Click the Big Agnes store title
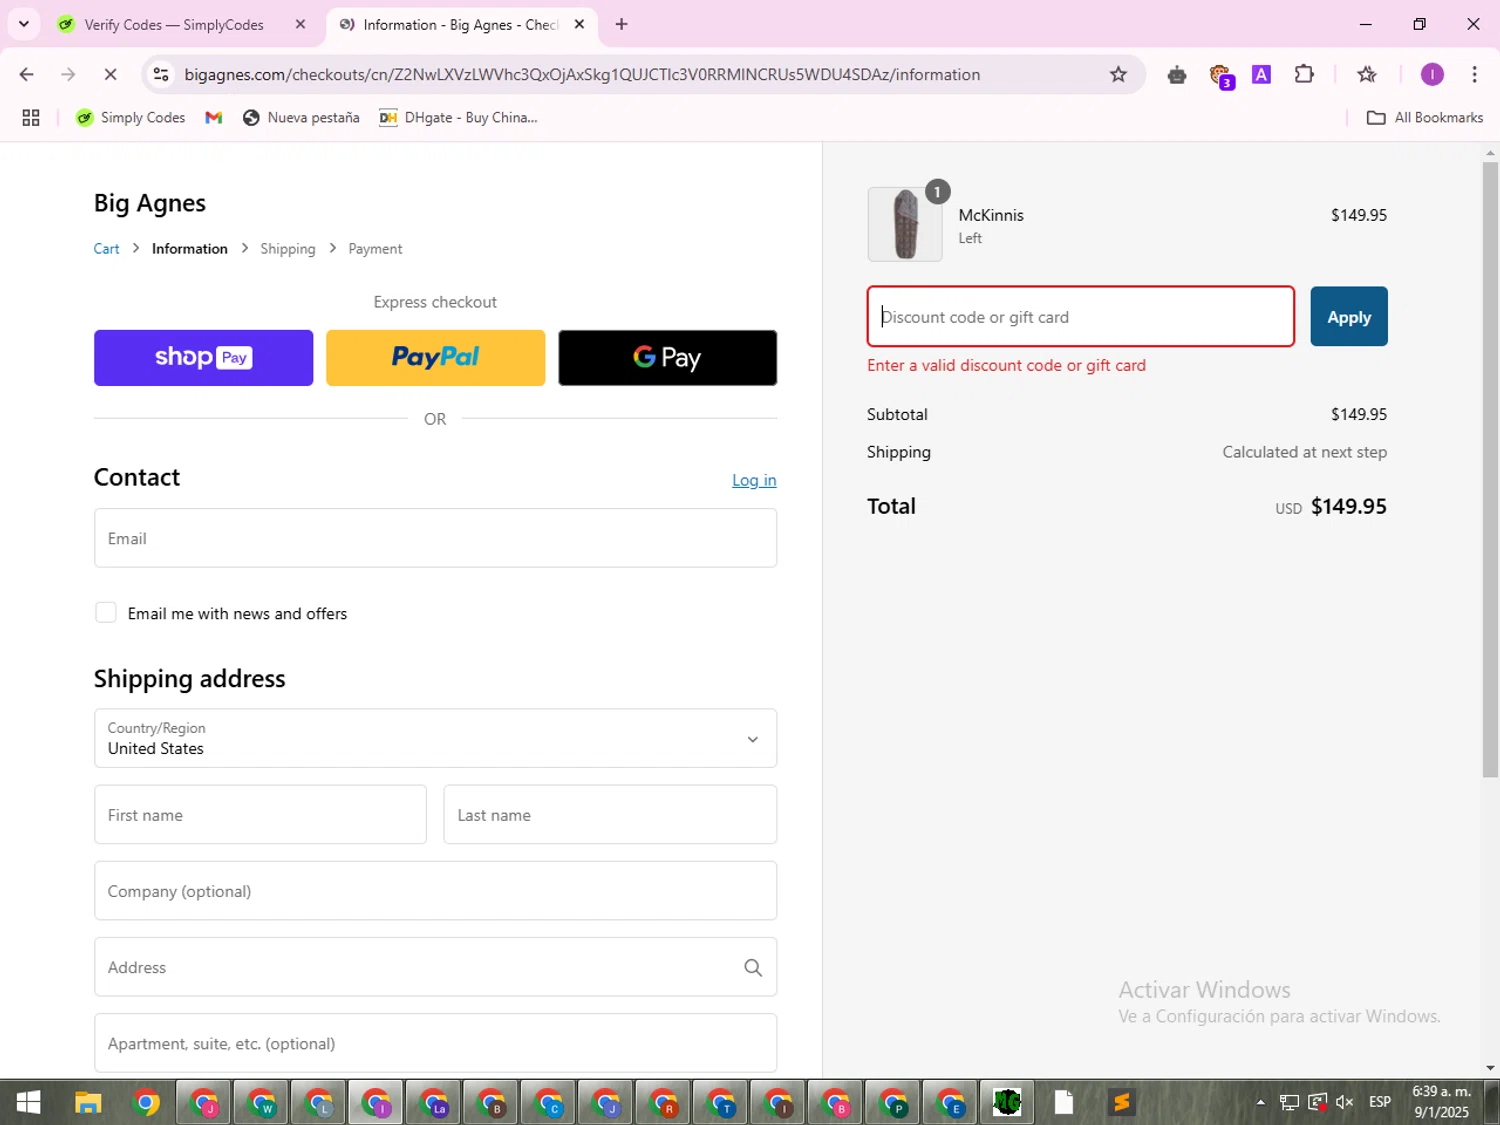The height and width of the screenshot is (1125, 1500). point(150,203)
